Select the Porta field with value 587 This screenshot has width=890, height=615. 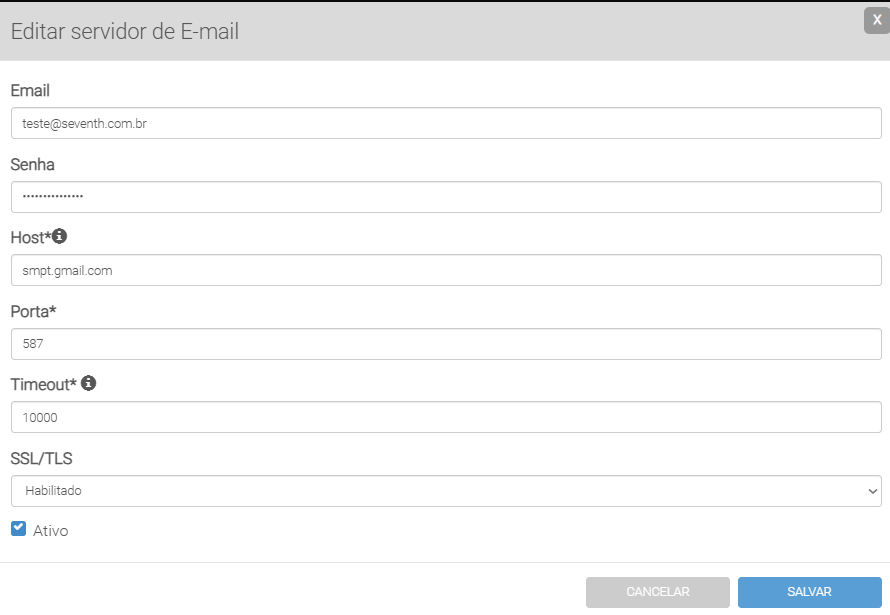point(445,344)
